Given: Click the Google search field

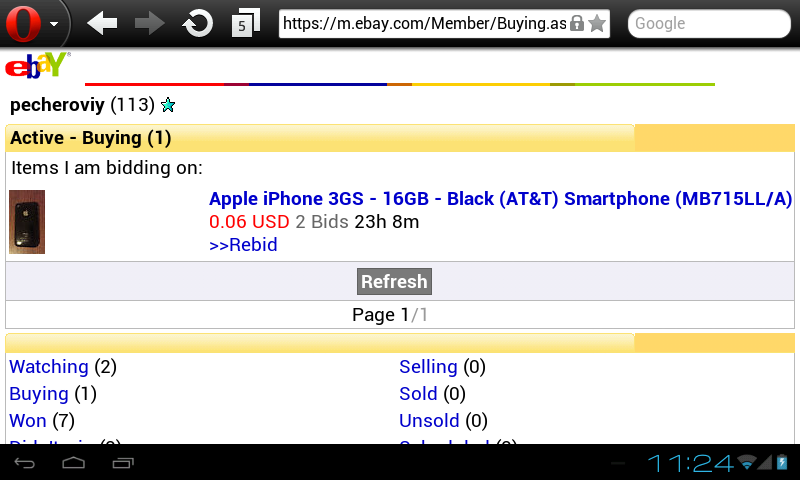Looking at the screenshot, I should pyautogui.click(x=709, y=23).
